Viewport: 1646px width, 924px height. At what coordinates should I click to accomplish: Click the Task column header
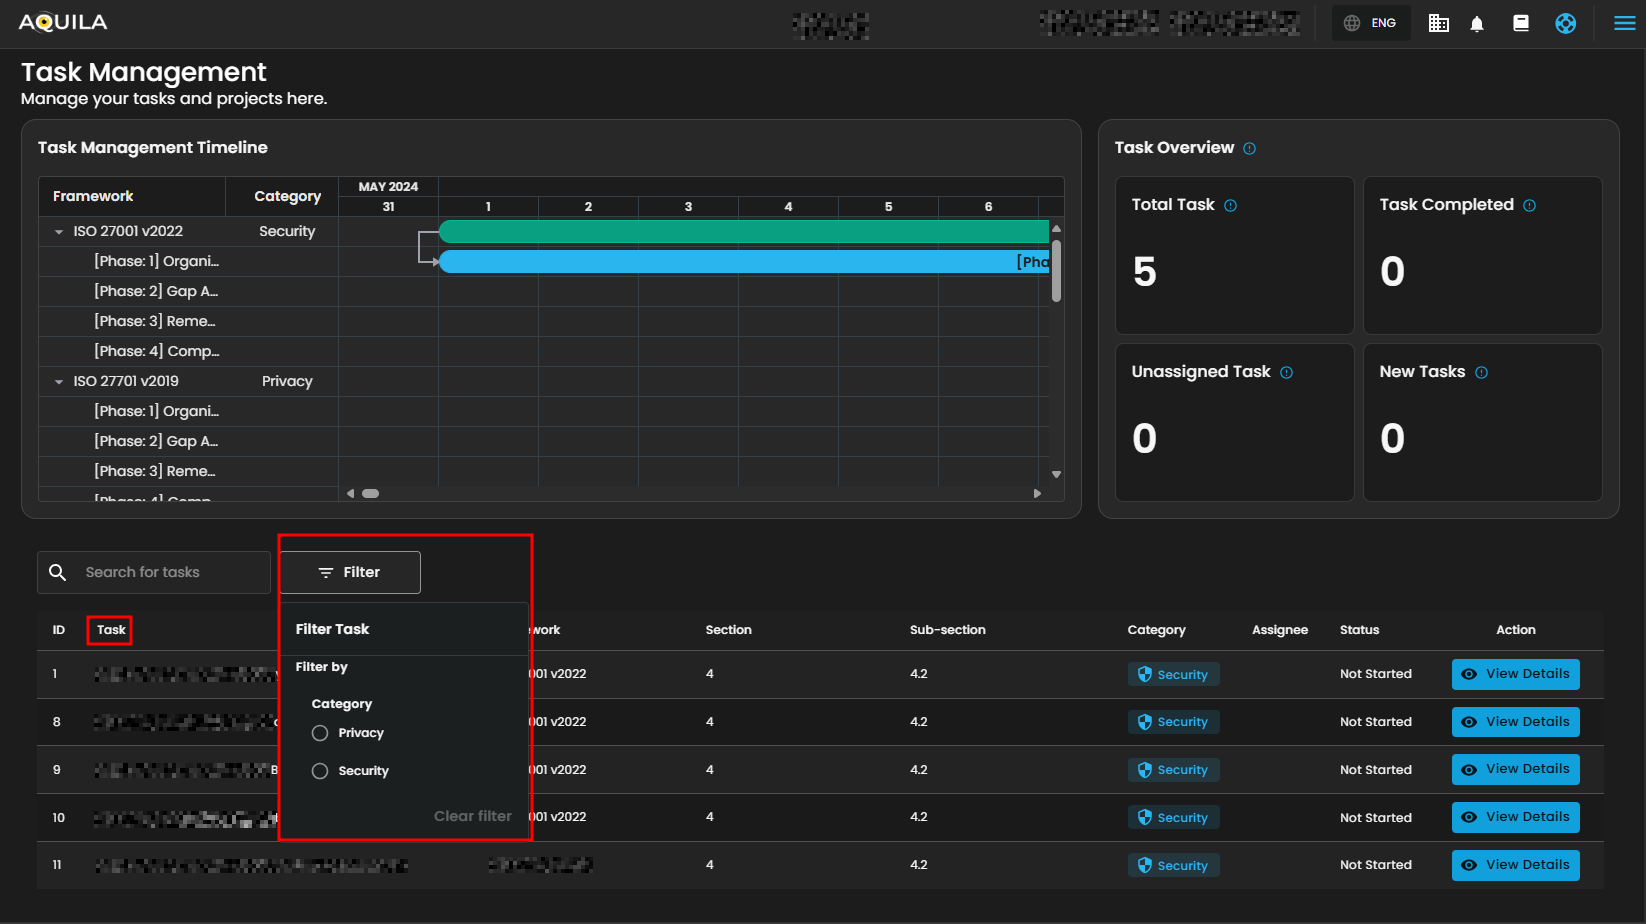pos(110,630)
